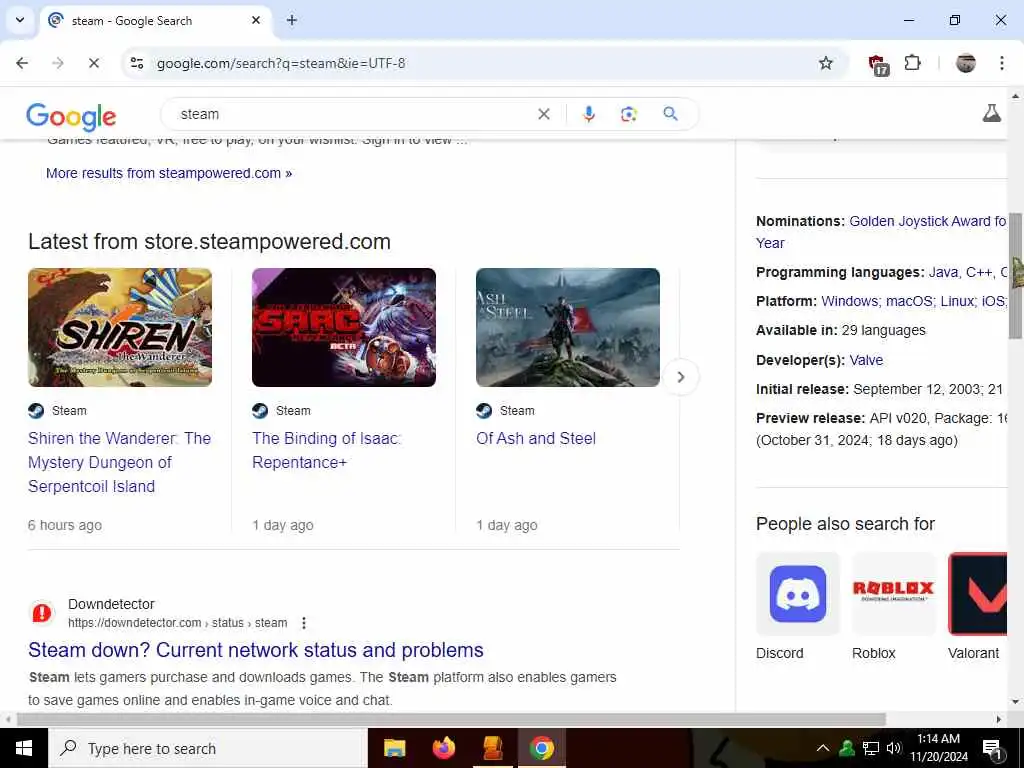The width and height of the screenshot is (1024, 768).
Task: Click the Type here to search box
Action: (208, 748)
